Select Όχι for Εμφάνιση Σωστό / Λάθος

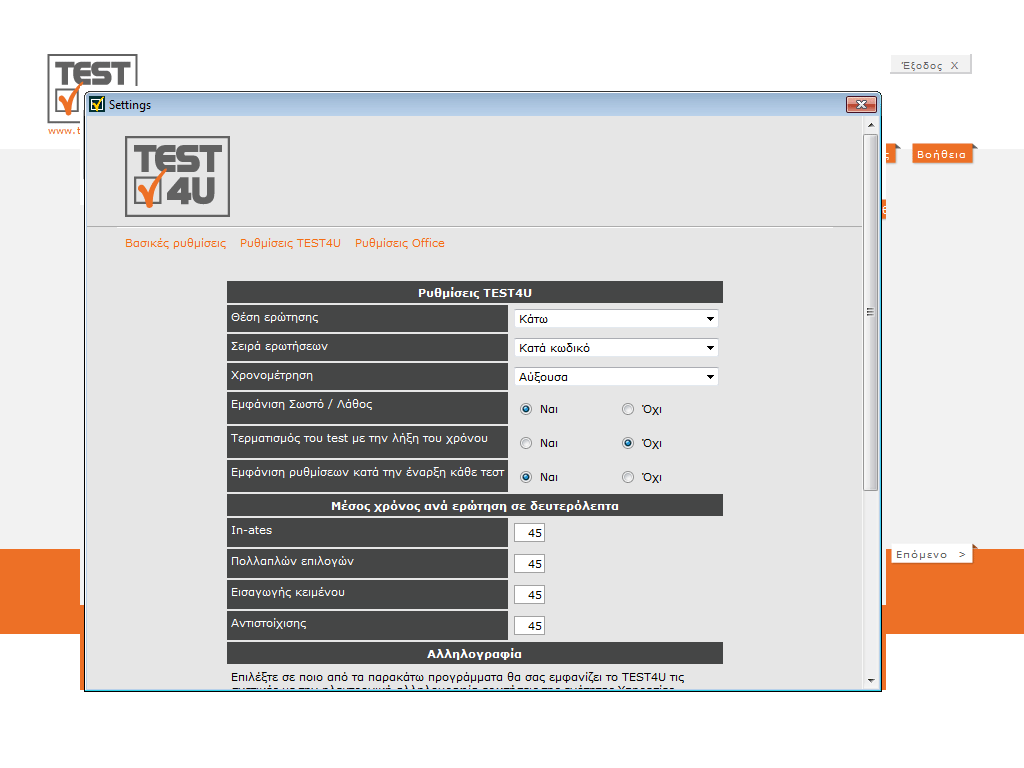[628, 409]
